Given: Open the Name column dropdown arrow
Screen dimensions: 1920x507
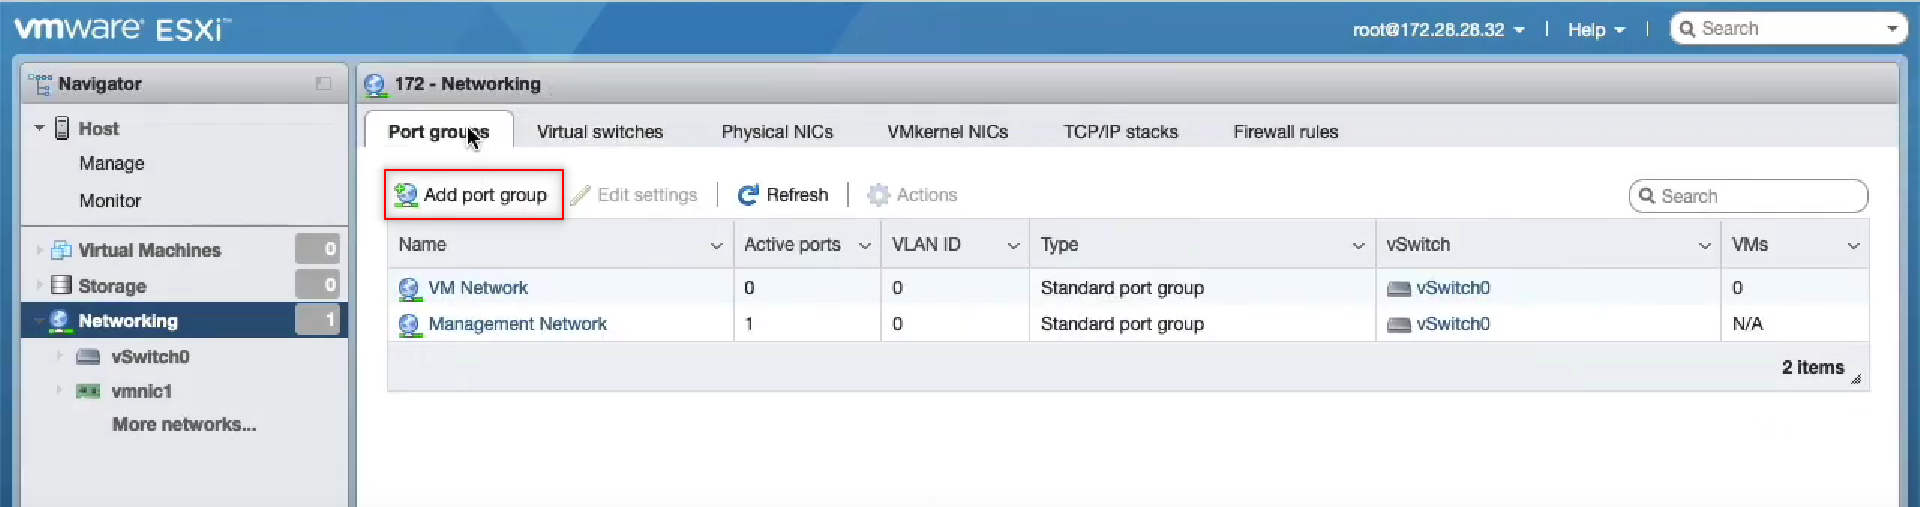Looking at the screenshot, I should point(716,245).
